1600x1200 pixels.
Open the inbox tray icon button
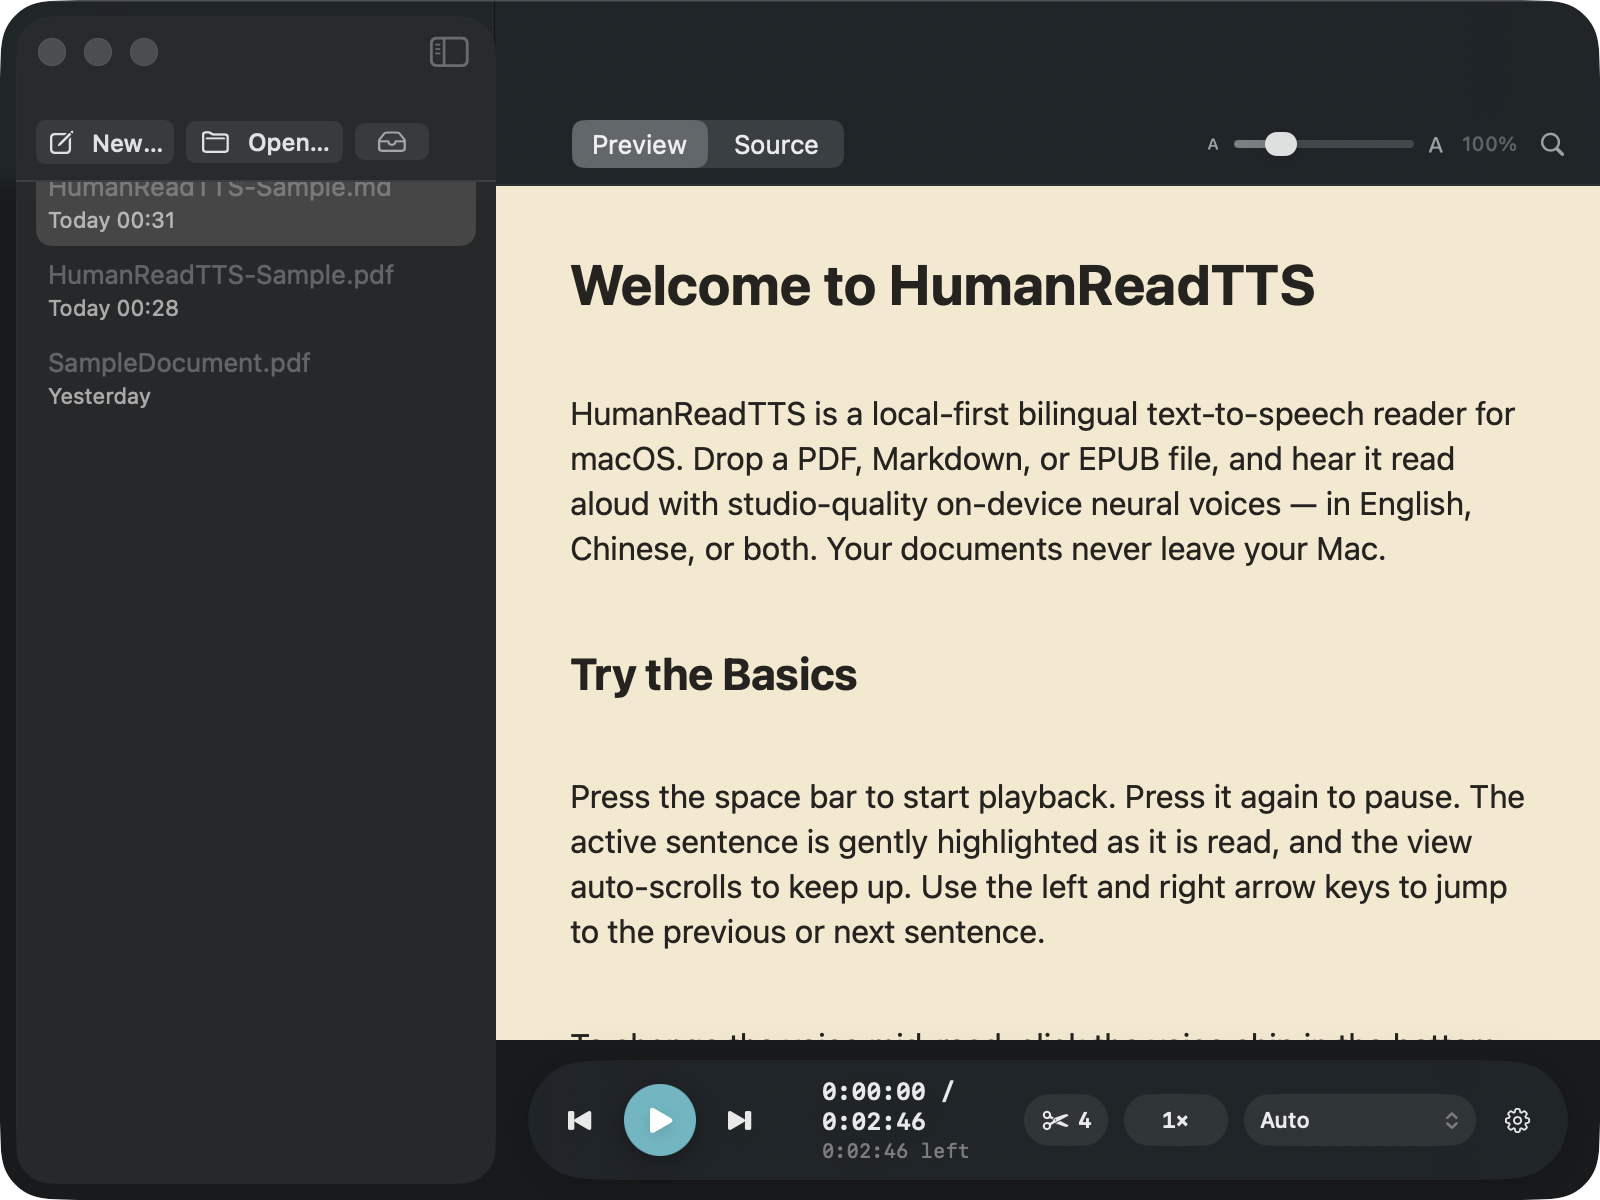pos(392,142)
